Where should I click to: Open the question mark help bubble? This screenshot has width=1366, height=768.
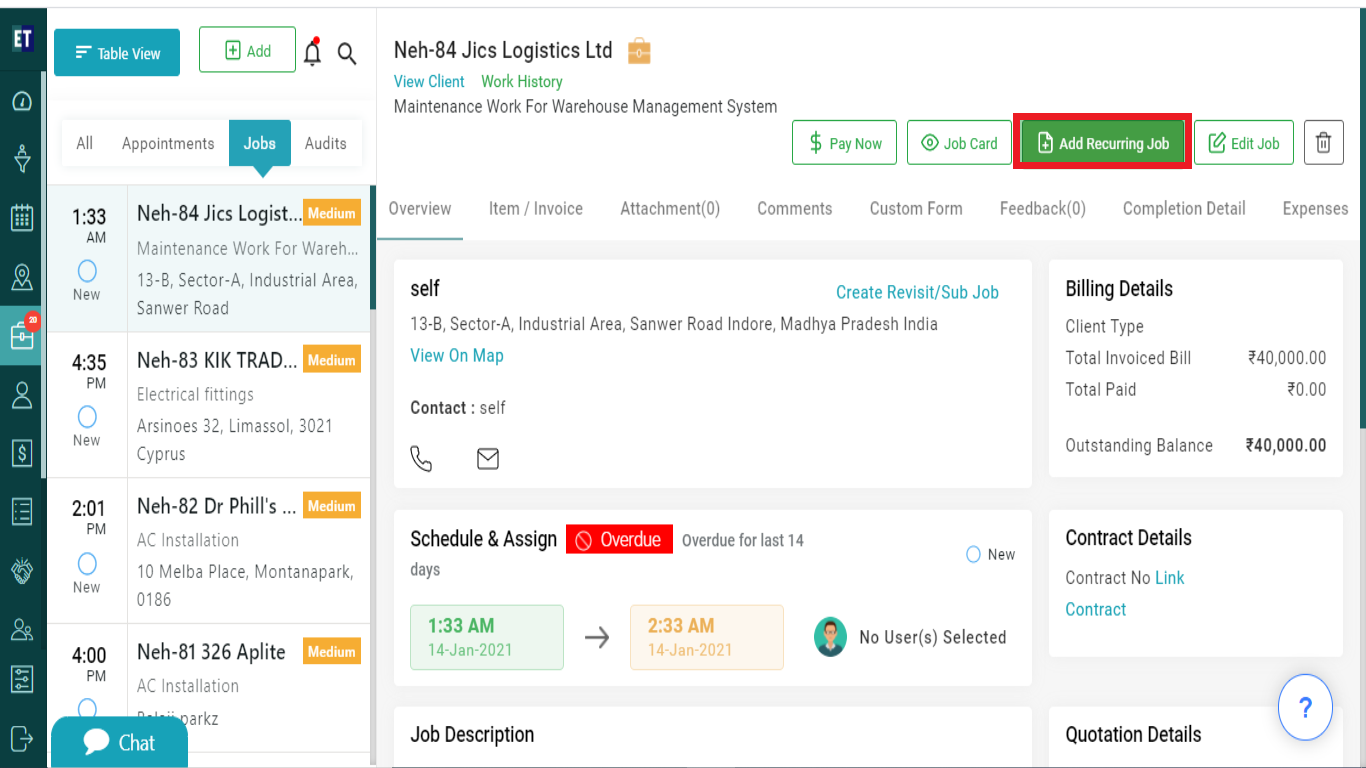click(x=1305, y=708)
